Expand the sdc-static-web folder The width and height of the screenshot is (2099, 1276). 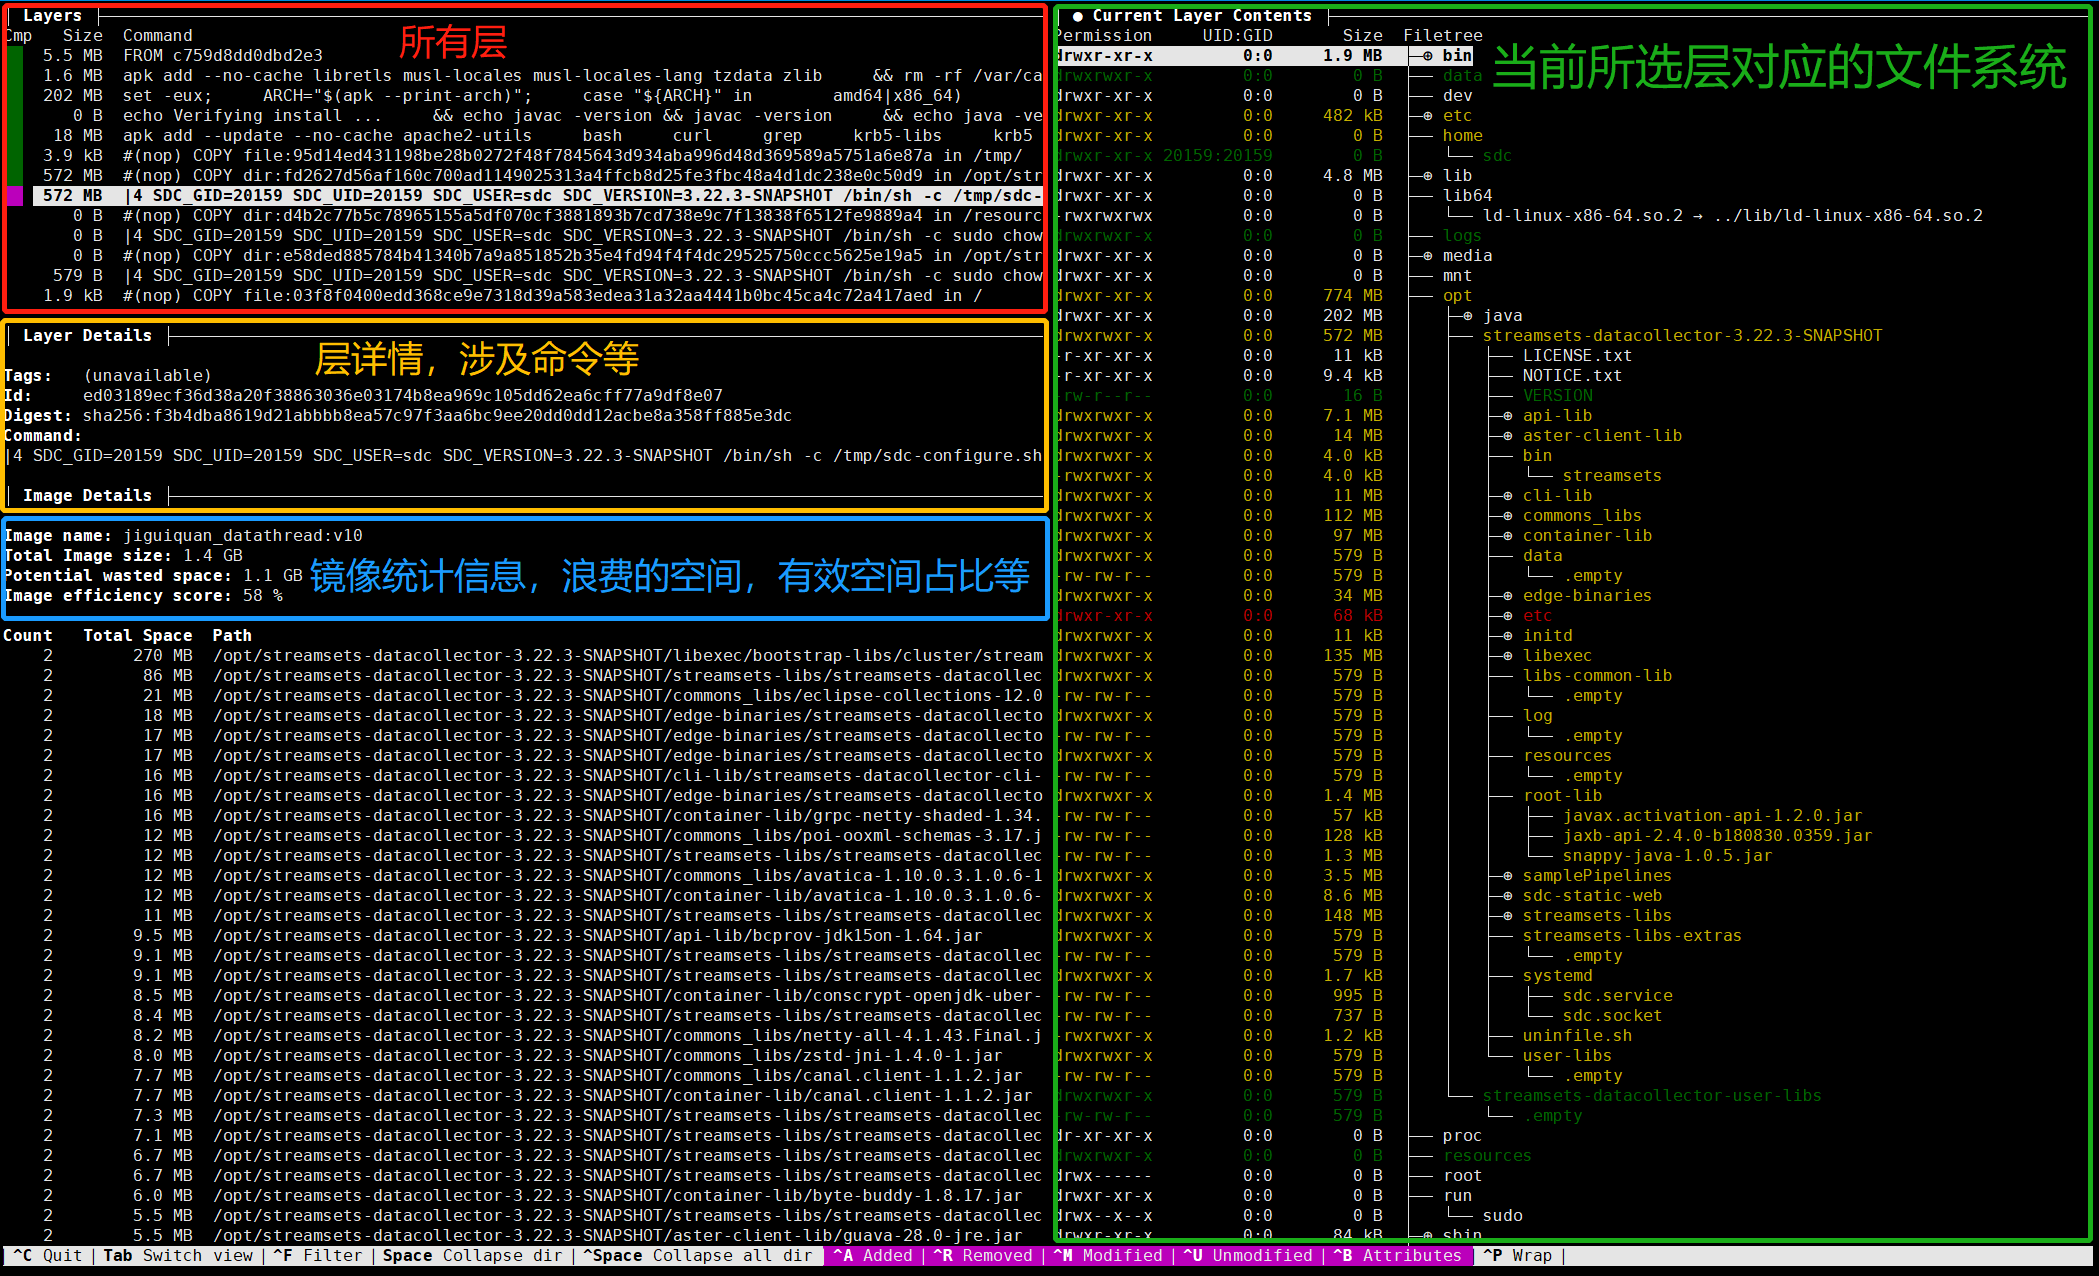[1508, 896]
